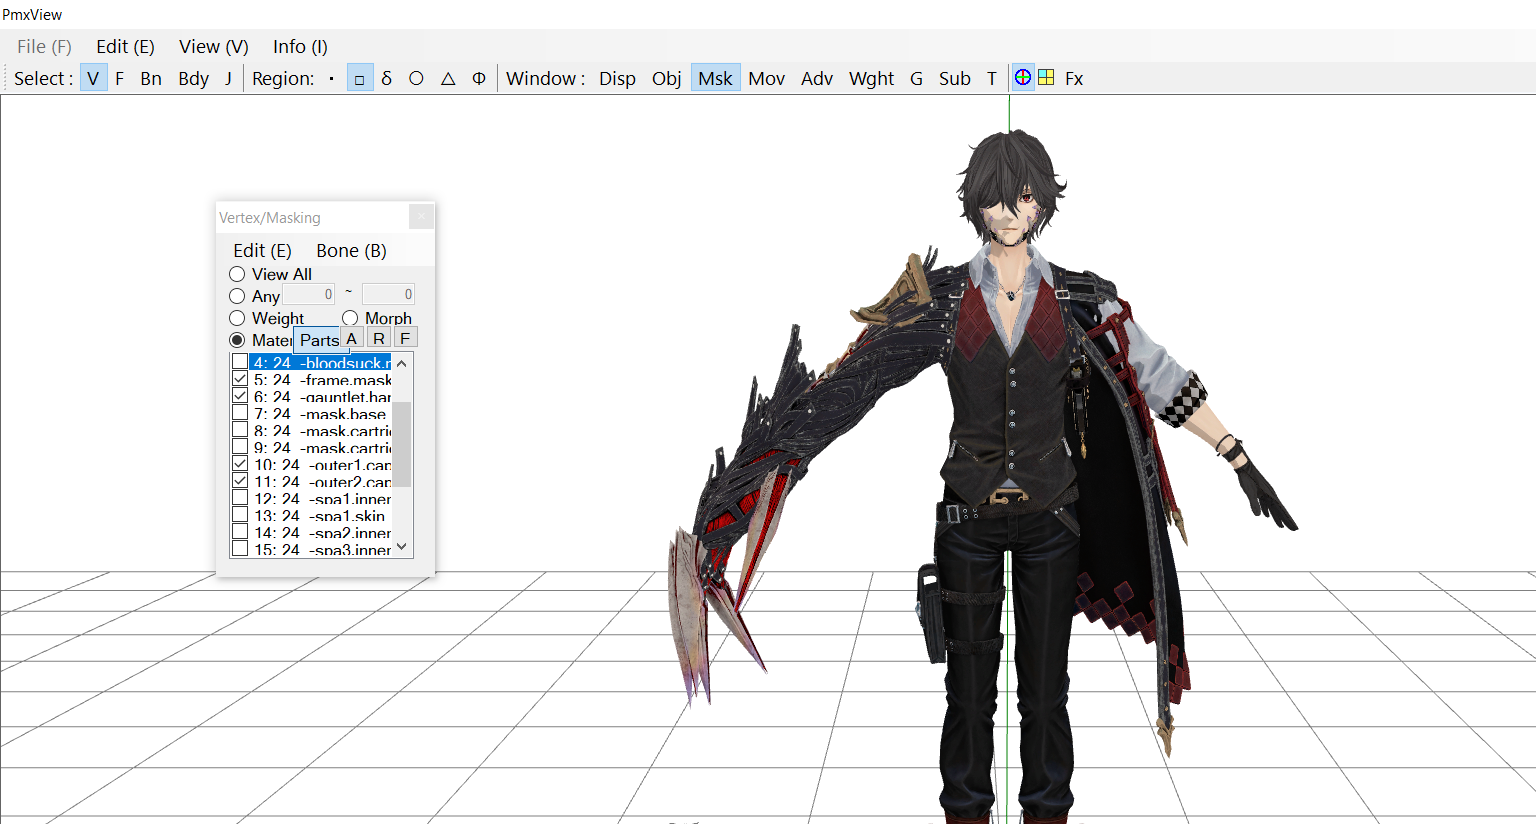The width and height of the screenshot is (1536, 824).
Task: Open the Info (I) menu
Action: coord(300,47)
